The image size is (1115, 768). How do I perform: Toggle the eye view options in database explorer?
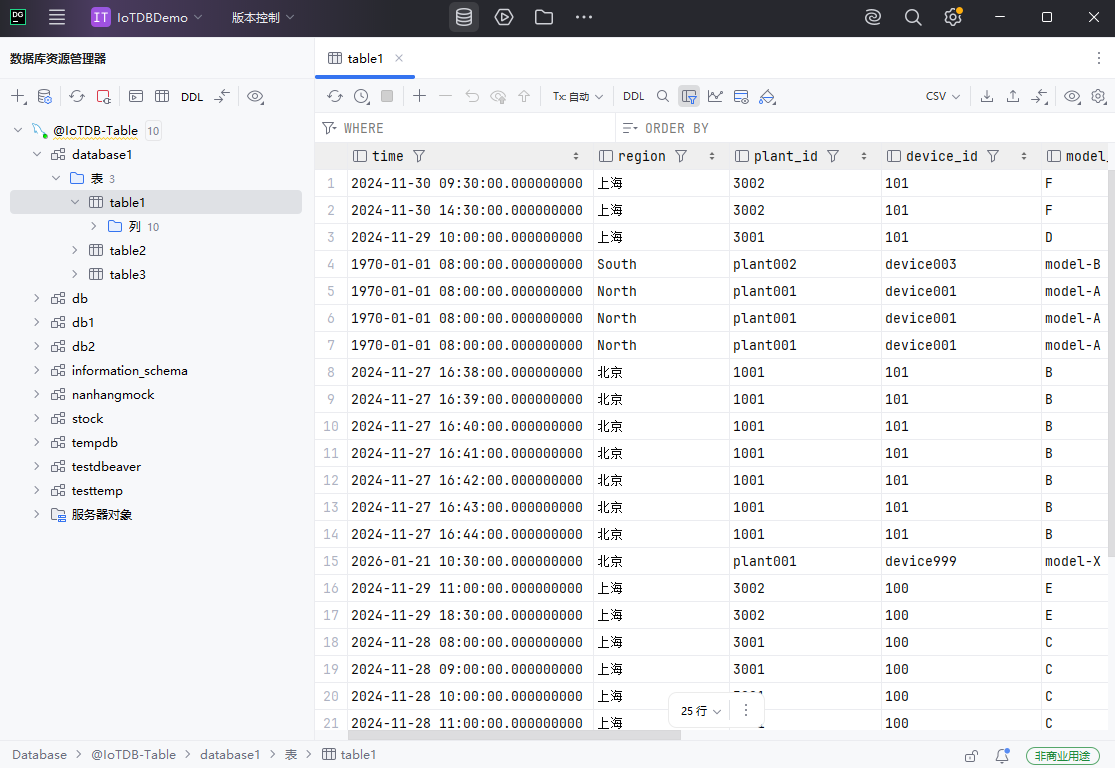[255, 97]
